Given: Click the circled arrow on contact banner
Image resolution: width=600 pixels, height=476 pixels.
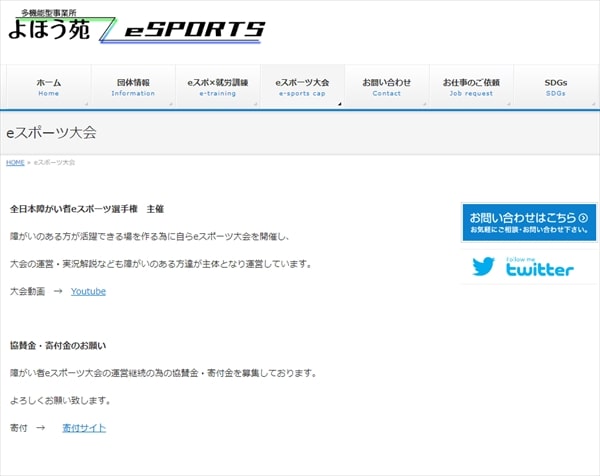Looking at the screenshot, I should click(x=583, y=217).
